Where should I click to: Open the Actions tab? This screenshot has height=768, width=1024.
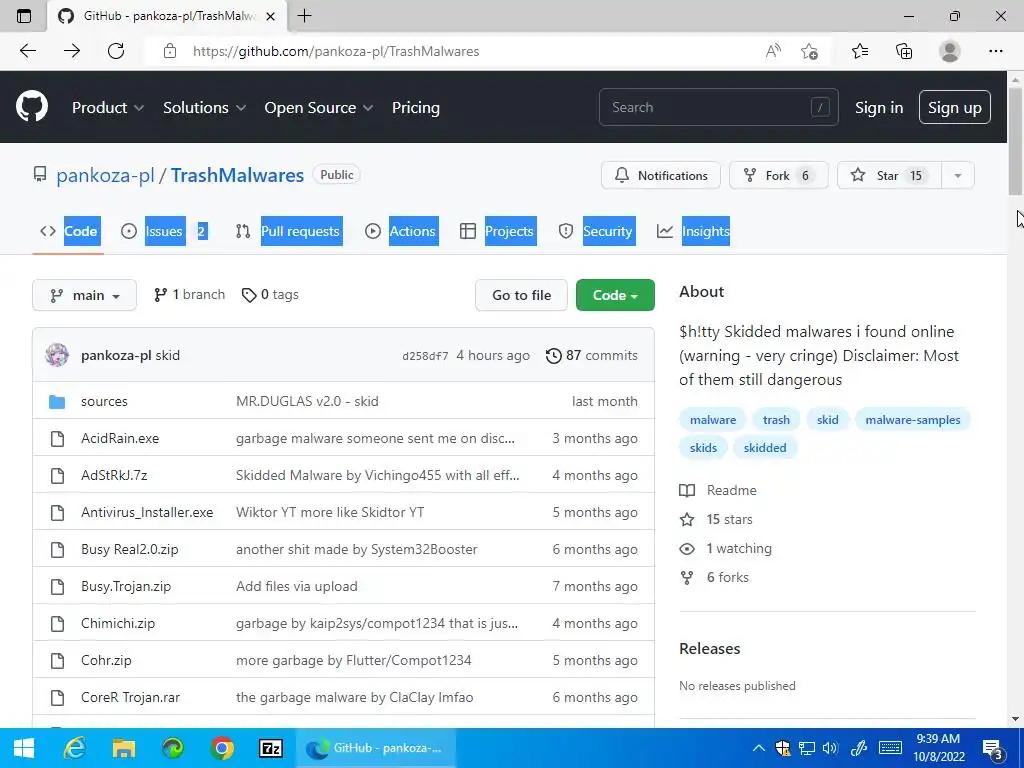(x=401, y=231)
